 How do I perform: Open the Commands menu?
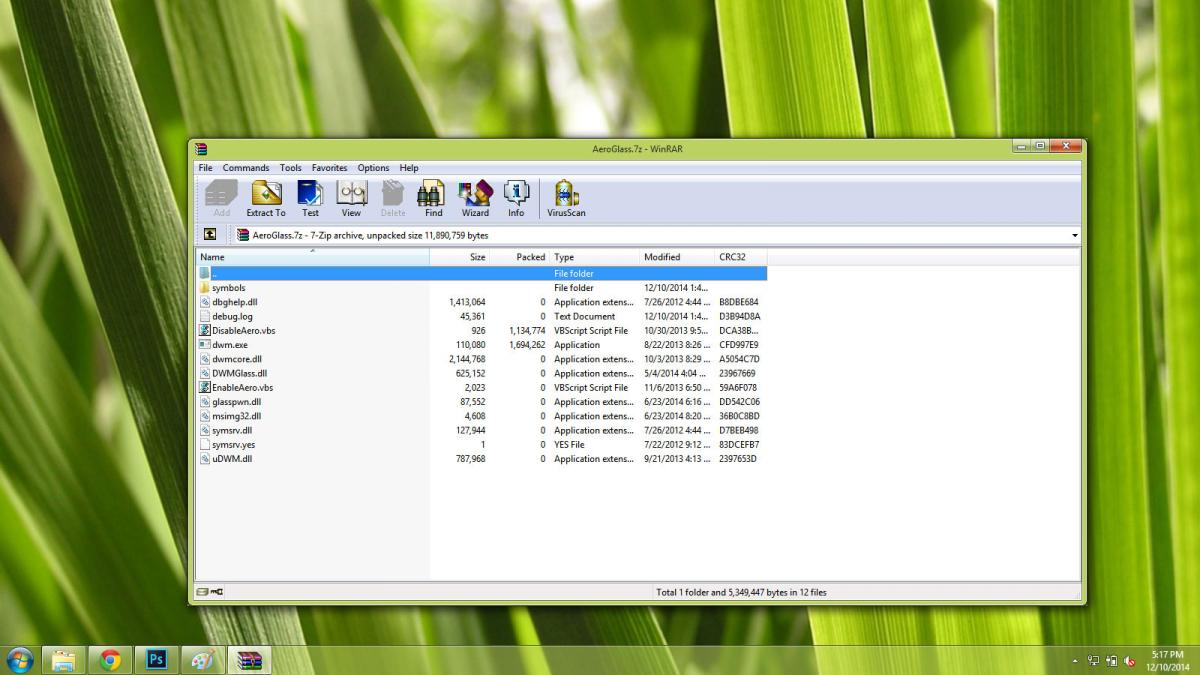point(246,168)
